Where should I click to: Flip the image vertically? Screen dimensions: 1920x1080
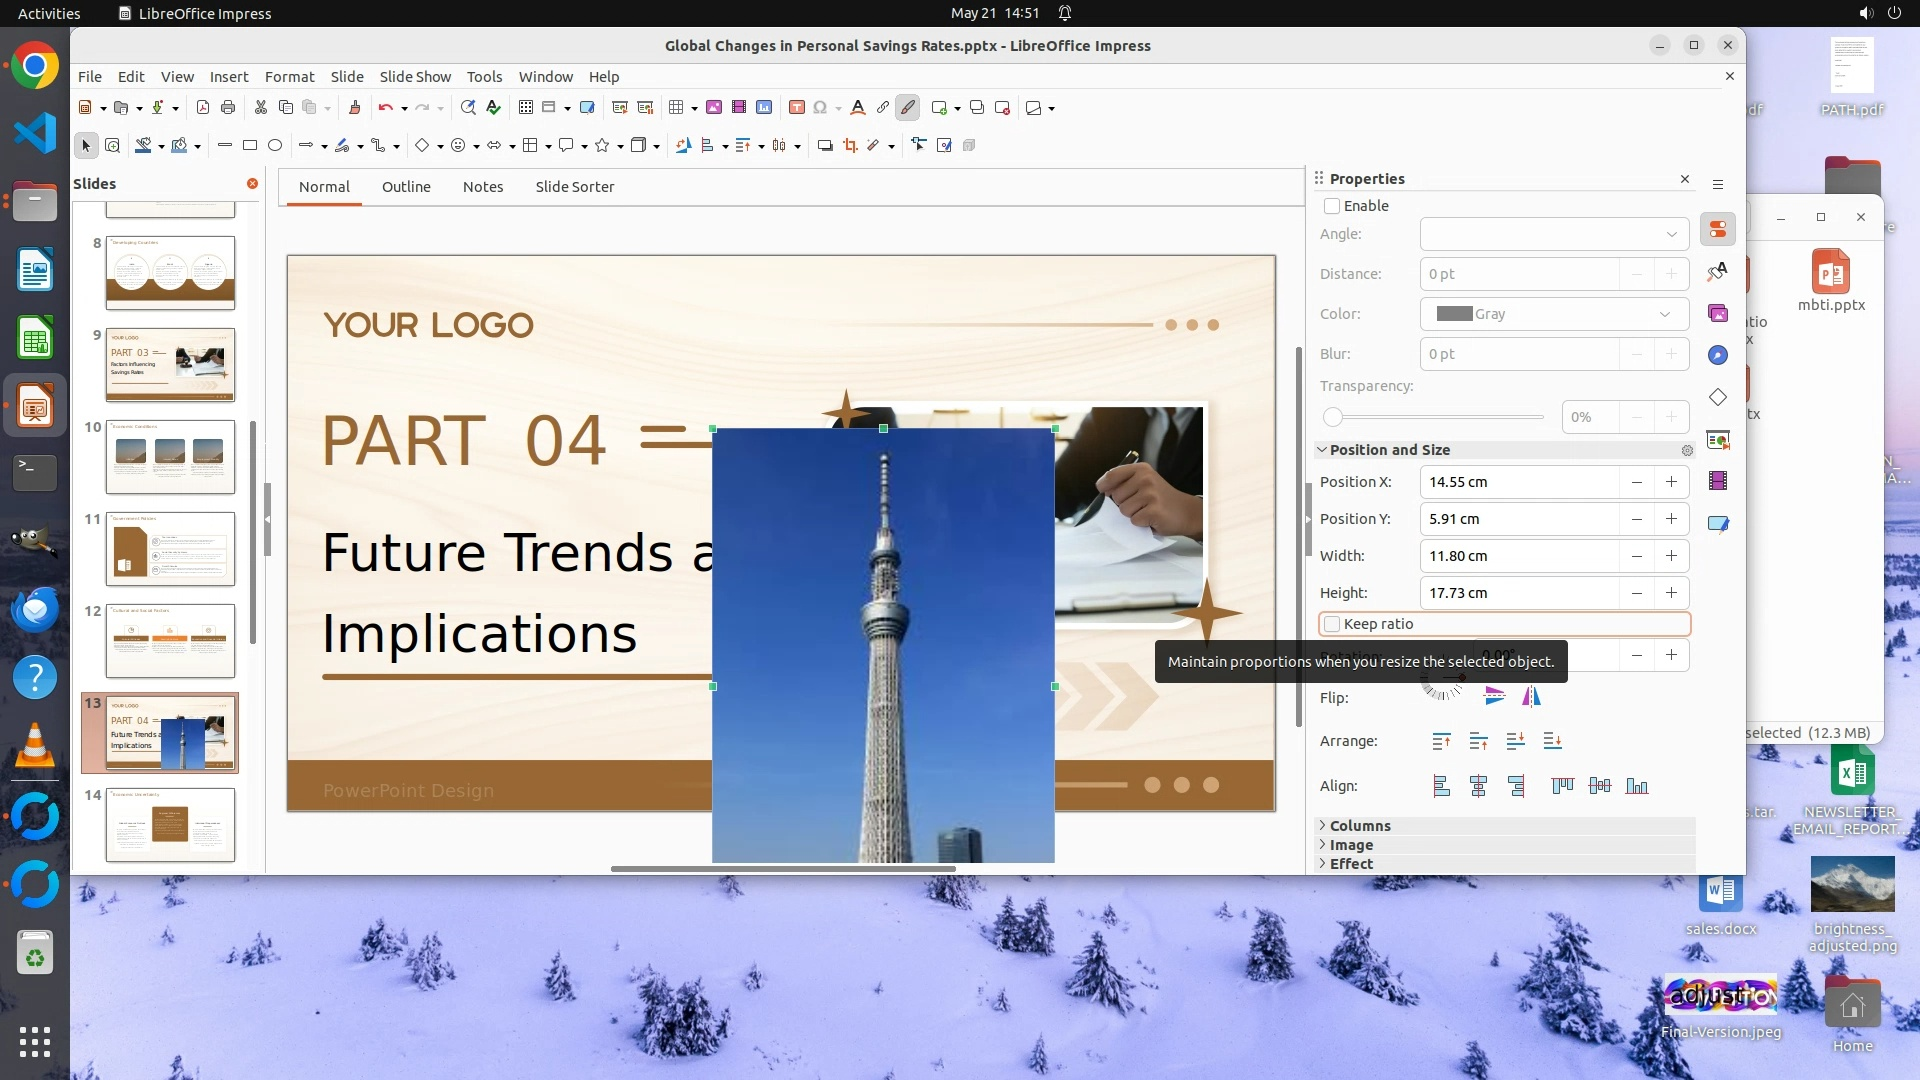coord(1494,697)
